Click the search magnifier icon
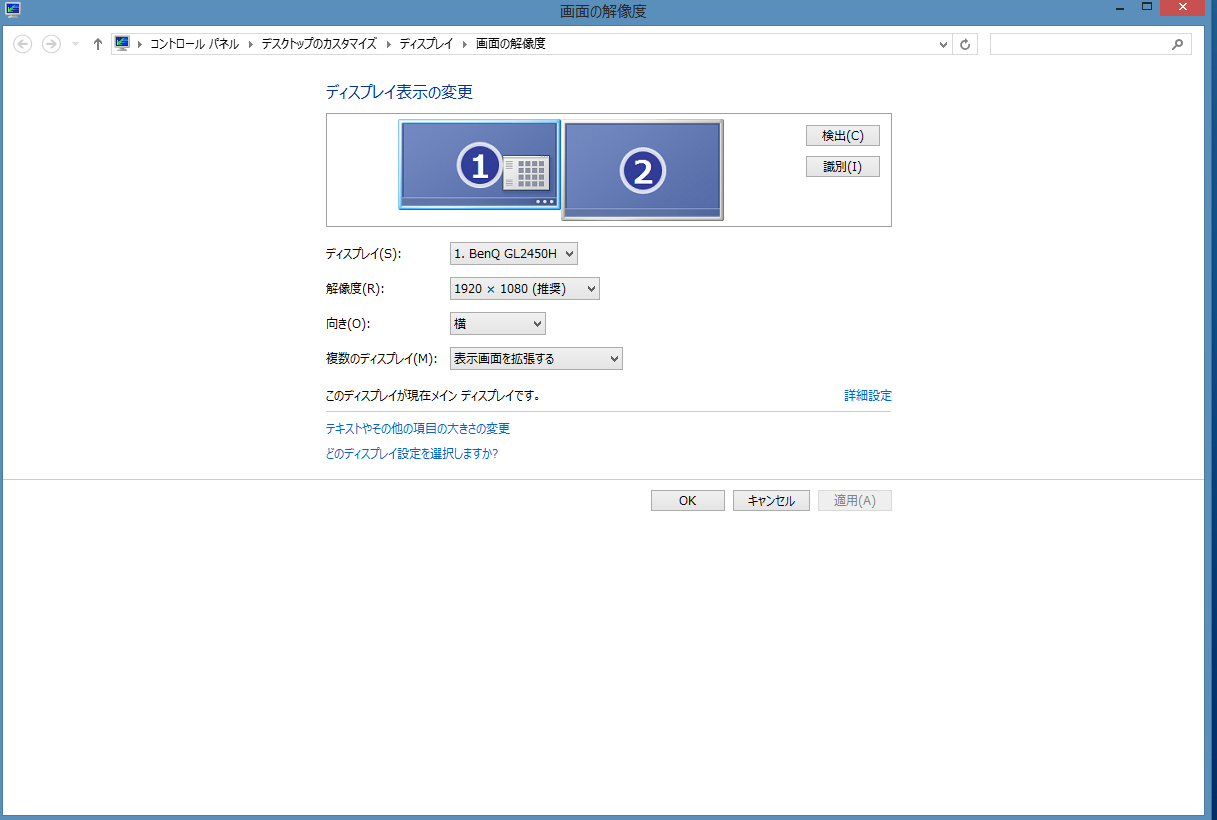This screenshot has width=1217, height=820. 1177,44
